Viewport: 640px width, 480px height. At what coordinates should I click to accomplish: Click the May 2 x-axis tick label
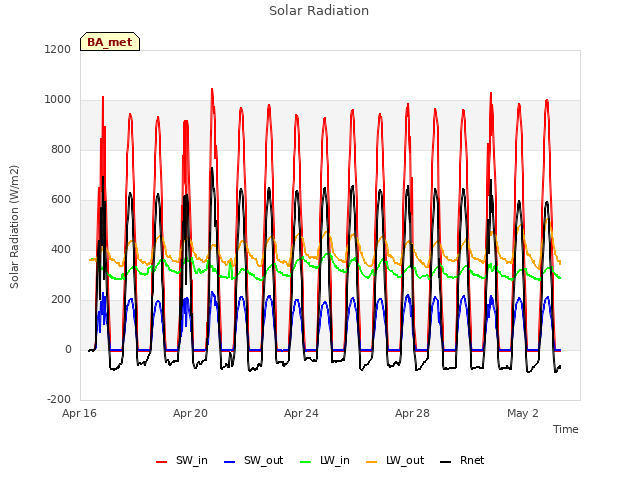coord(523,413)
